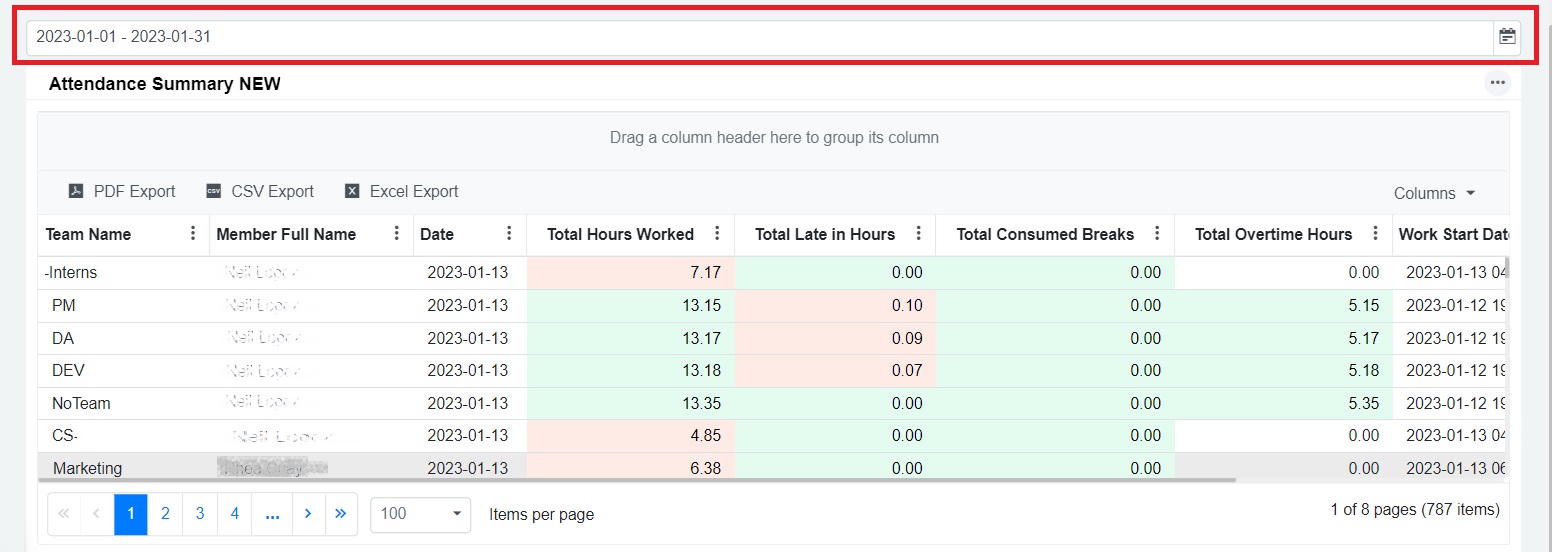This screenshot has width=1552, height=552.
Task: Go to the next page arrow
Action: (307, 514)
